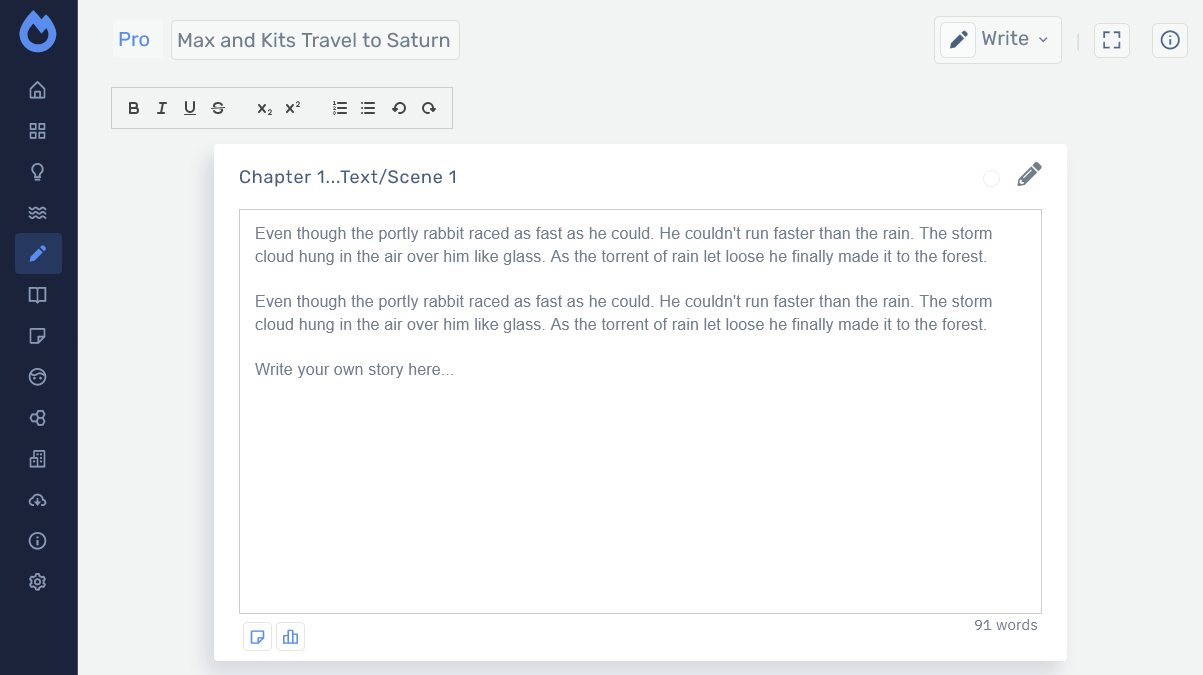
Task: Click the Pro badge
Action: (x=134, y=40)
